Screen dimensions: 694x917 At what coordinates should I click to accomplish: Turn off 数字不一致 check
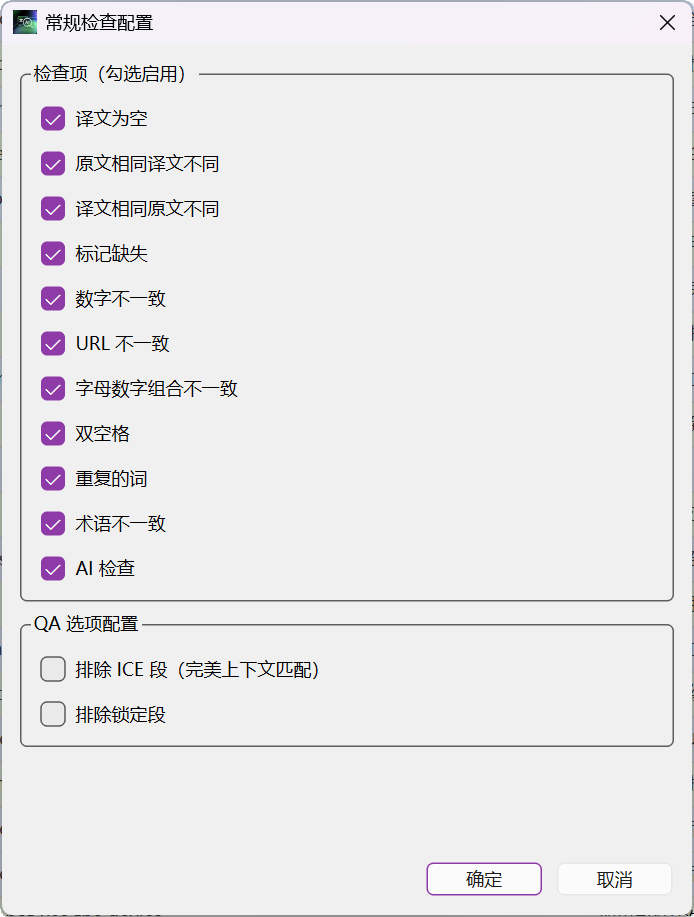53,299
